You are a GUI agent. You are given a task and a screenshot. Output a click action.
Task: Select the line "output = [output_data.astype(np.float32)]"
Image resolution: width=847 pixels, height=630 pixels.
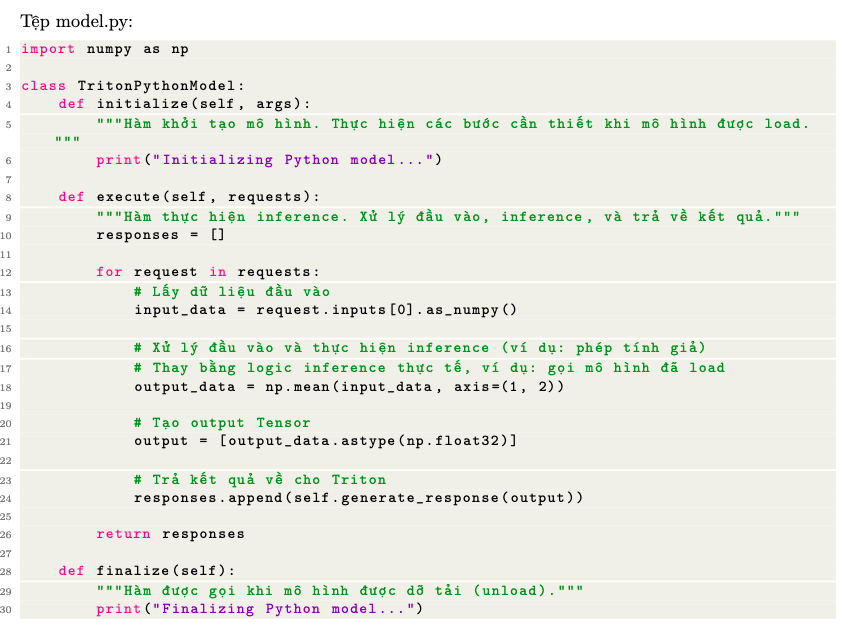pos(326,441)
